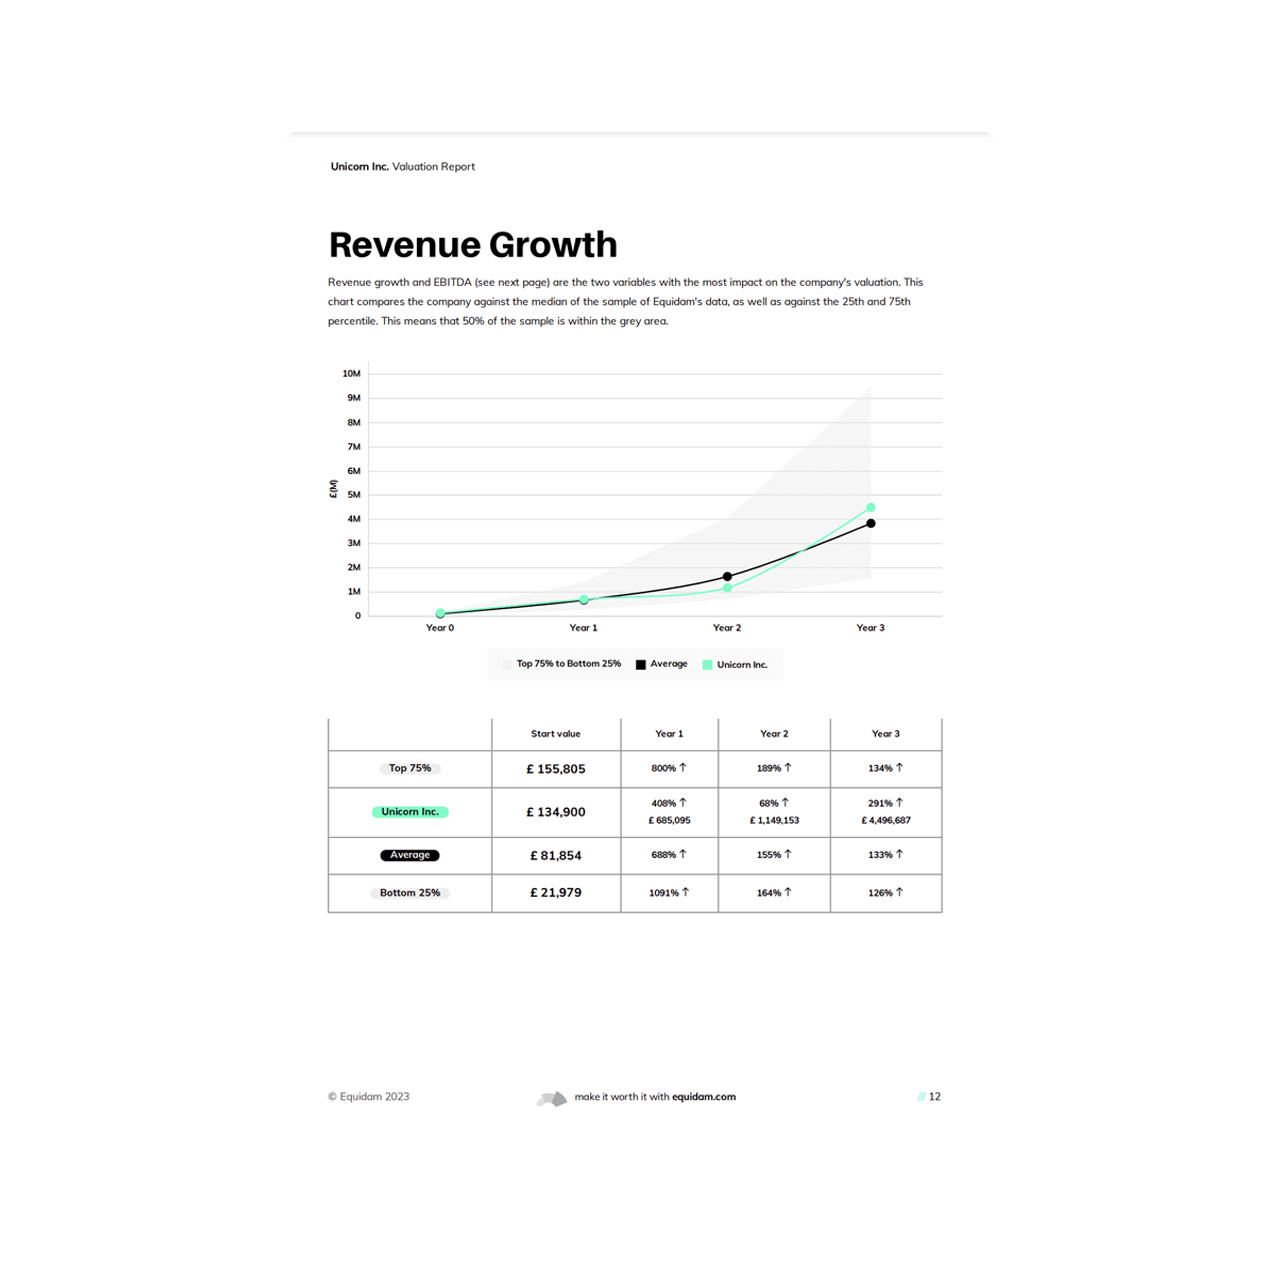Click the '408%' value in the Unicorn Inc. row

[x=664, y=803]
